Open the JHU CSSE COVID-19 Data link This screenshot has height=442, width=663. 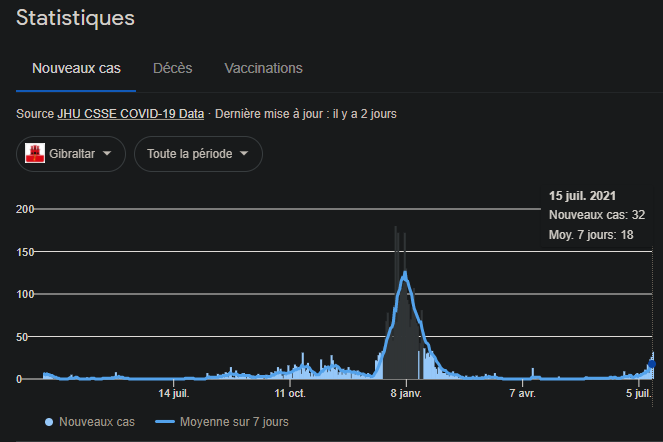(x=131, y=114)
